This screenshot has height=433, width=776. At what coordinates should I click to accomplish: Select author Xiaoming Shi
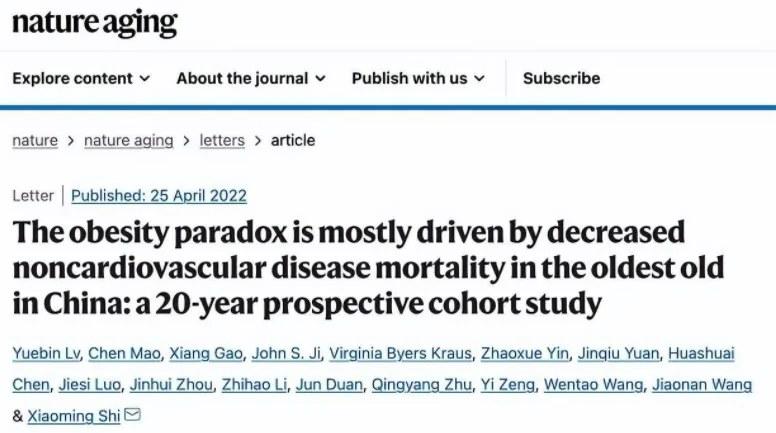pyautogui.click(x=72, y=415)
